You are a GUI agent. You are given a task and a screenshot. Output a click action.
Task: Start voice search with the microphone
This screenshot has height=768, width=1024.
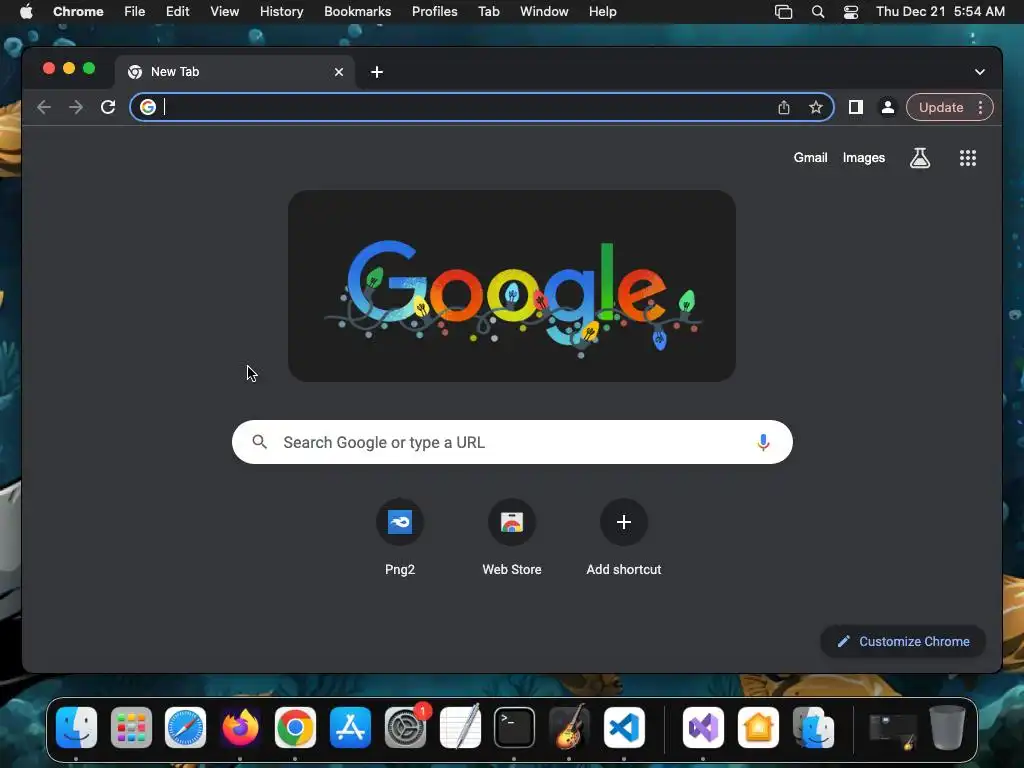[763, 442]
